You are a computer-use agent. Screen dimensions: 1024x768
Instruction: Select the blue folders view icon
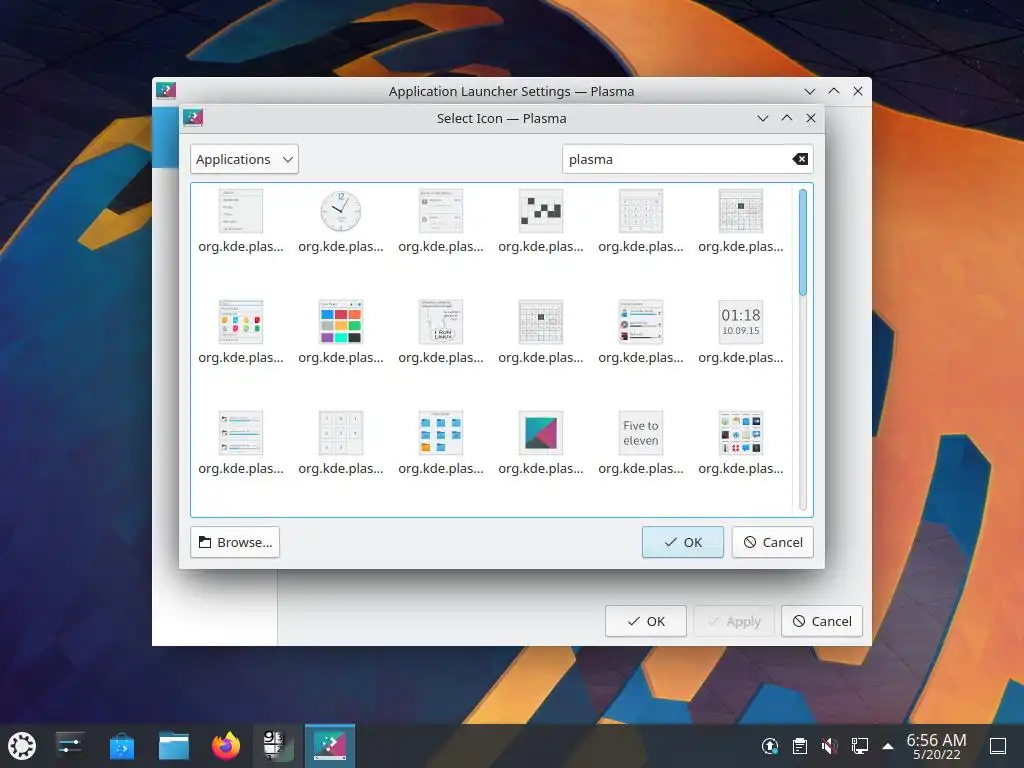pos(441,433)
